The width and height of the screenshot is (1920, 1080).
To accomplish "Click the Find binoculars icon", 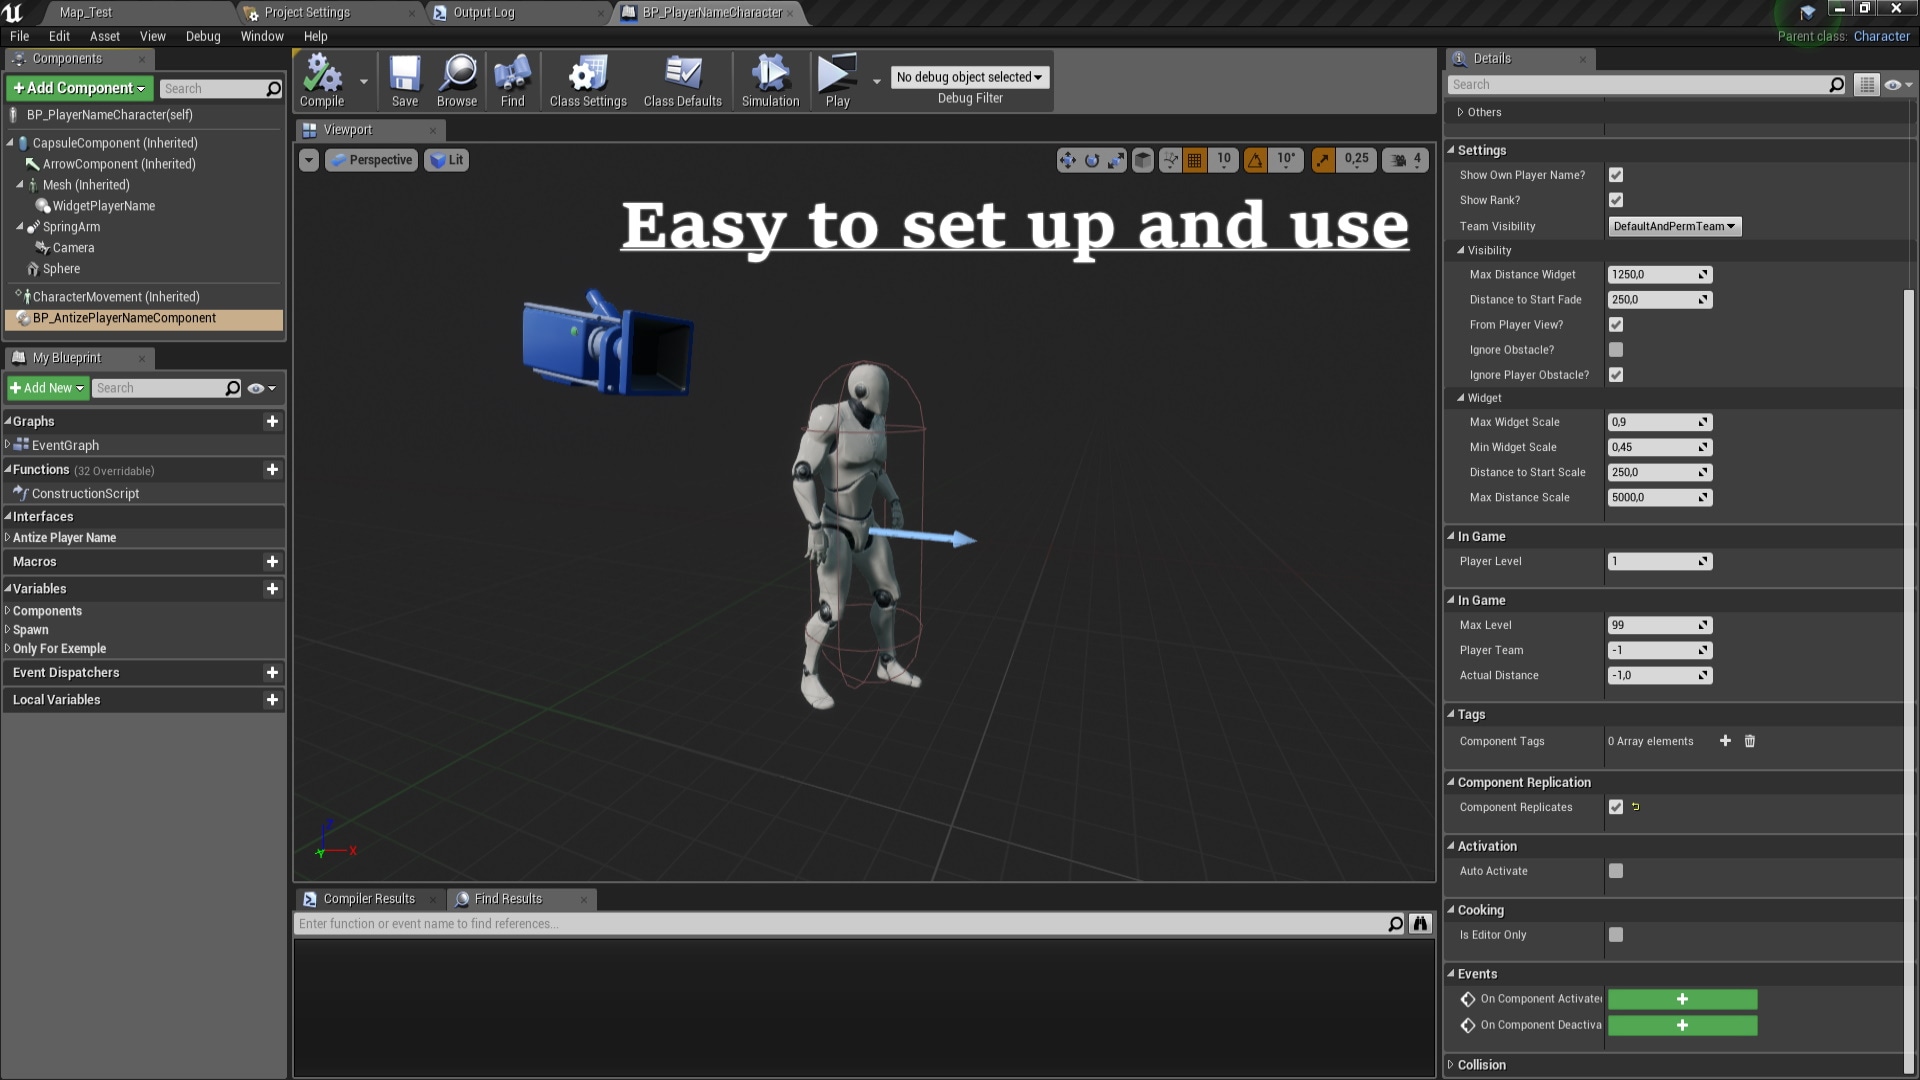I will 512,79.
